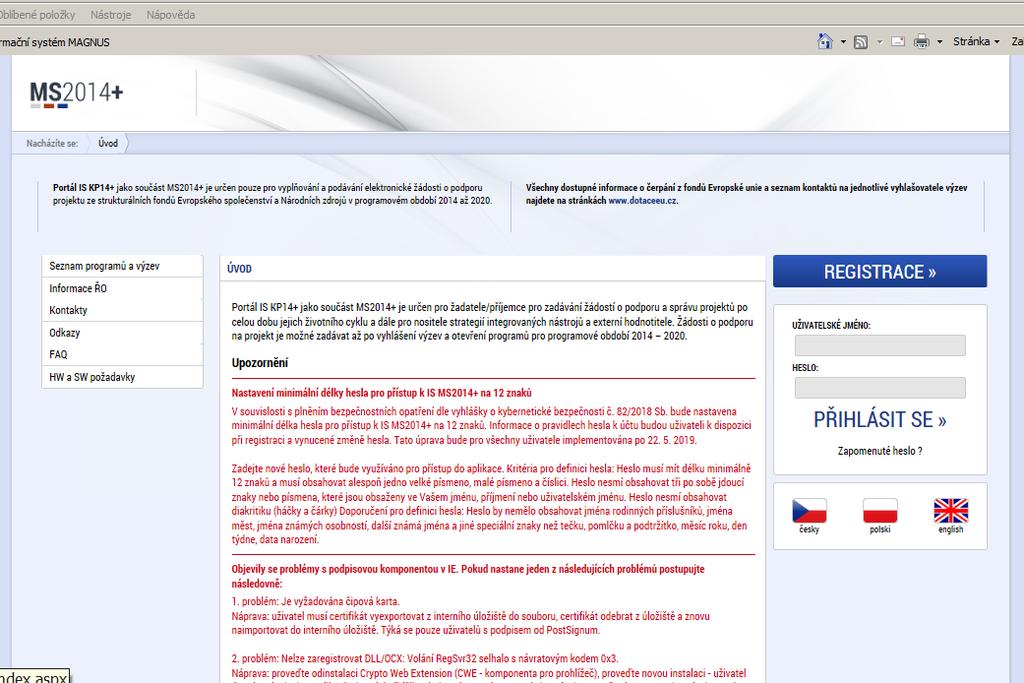This screenshot has height=683, width=1024.
Task: Click the RSS feeds icon
Action: point(861,42)
